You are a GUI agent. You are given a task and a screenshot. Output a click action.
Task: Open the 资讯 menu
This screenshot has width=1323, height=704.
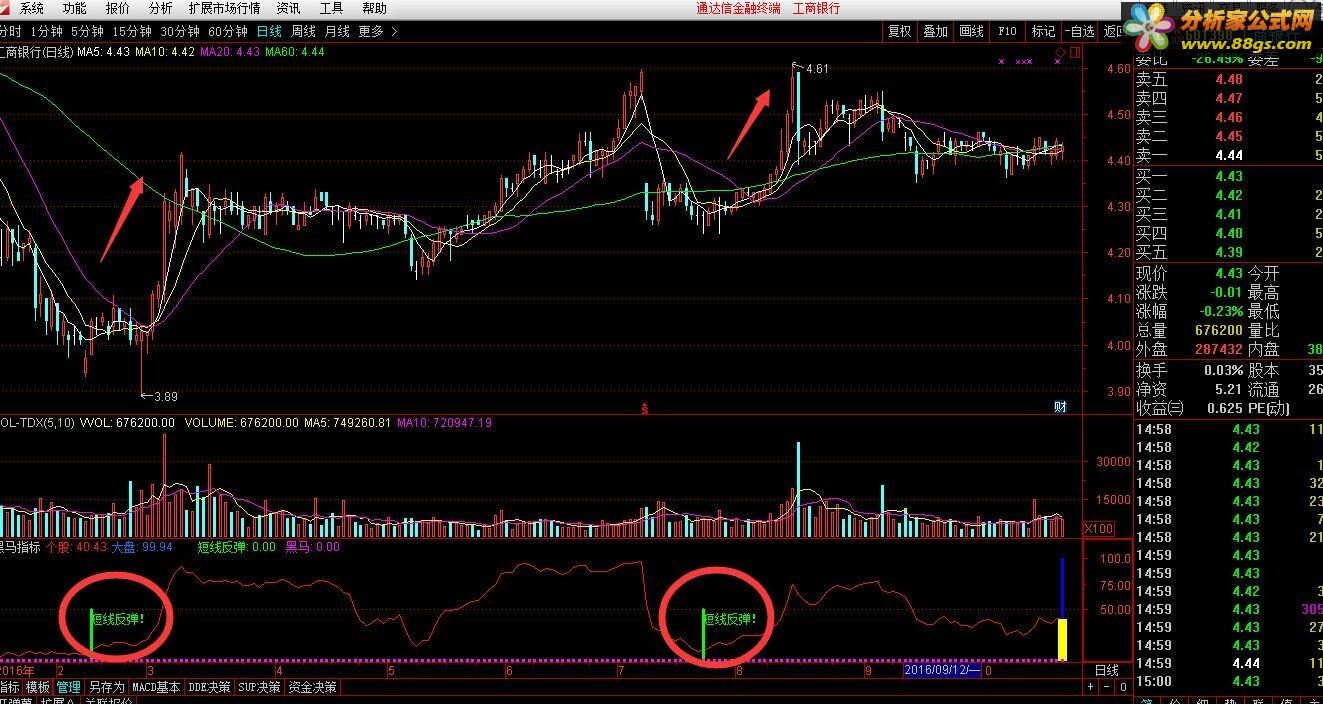(x=288, y=8)
